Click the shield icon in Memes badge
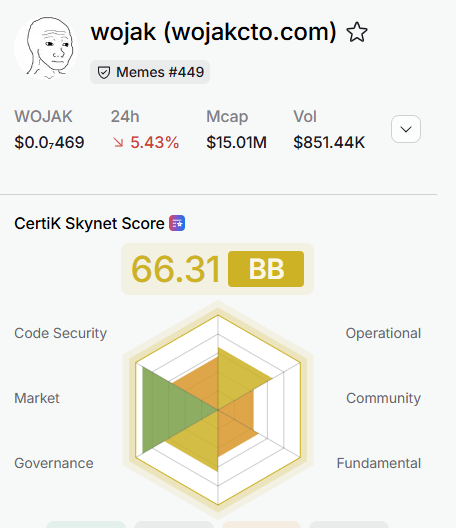 point(104,72)
